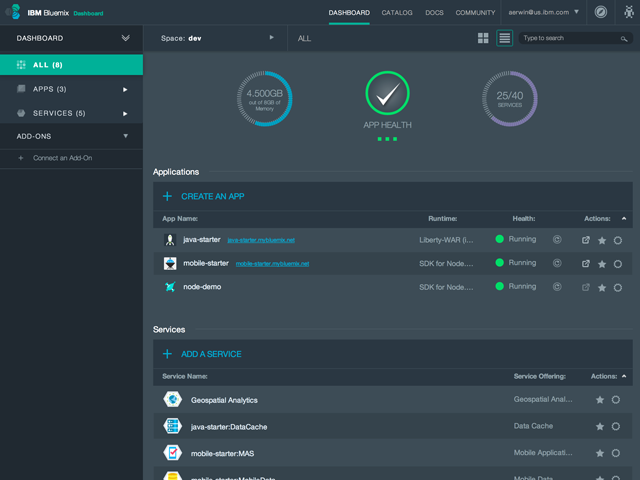Image resolution: width=640 pixels, height=480 pixels.
Task: Collapse Services table with Actions arrow
Action: (x=624, y=376)
